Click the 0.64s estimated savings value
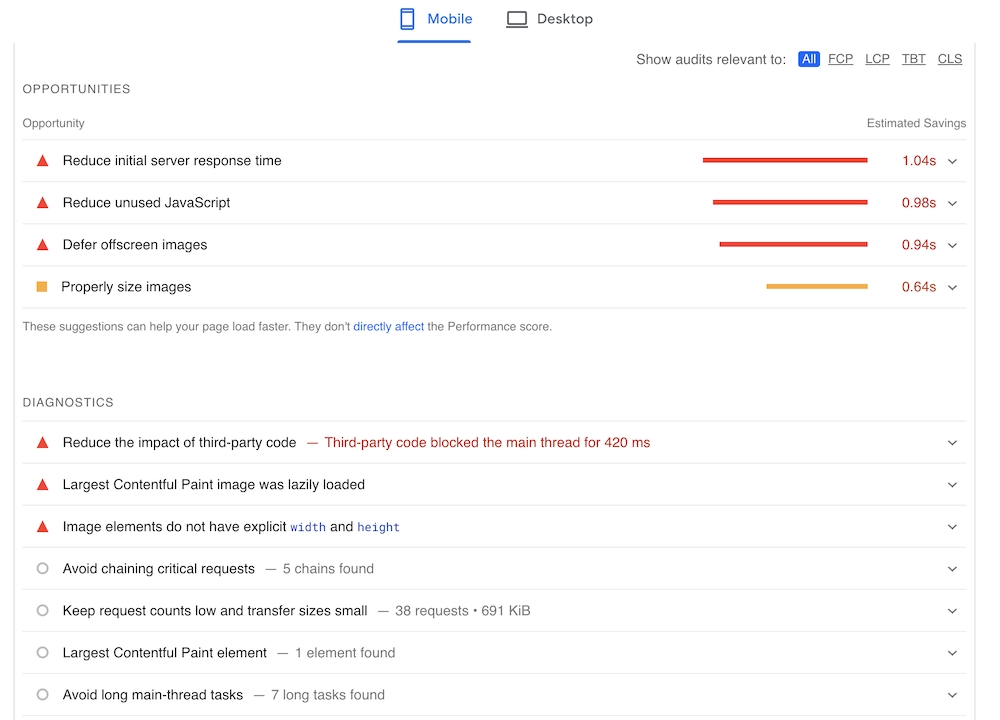1000x720 pixels. click(919, 287)
